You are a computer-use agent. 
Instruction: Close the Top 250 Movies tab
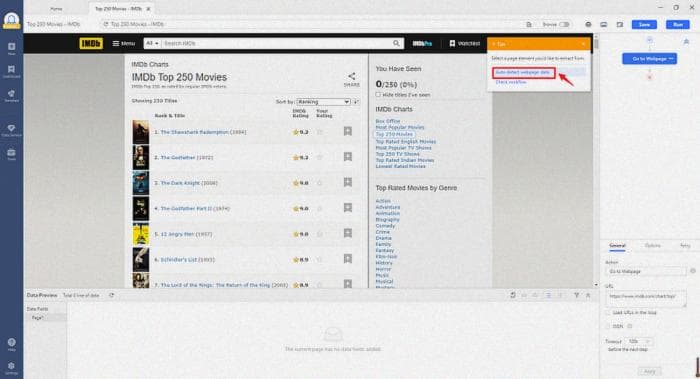click(x=148, y=8)
